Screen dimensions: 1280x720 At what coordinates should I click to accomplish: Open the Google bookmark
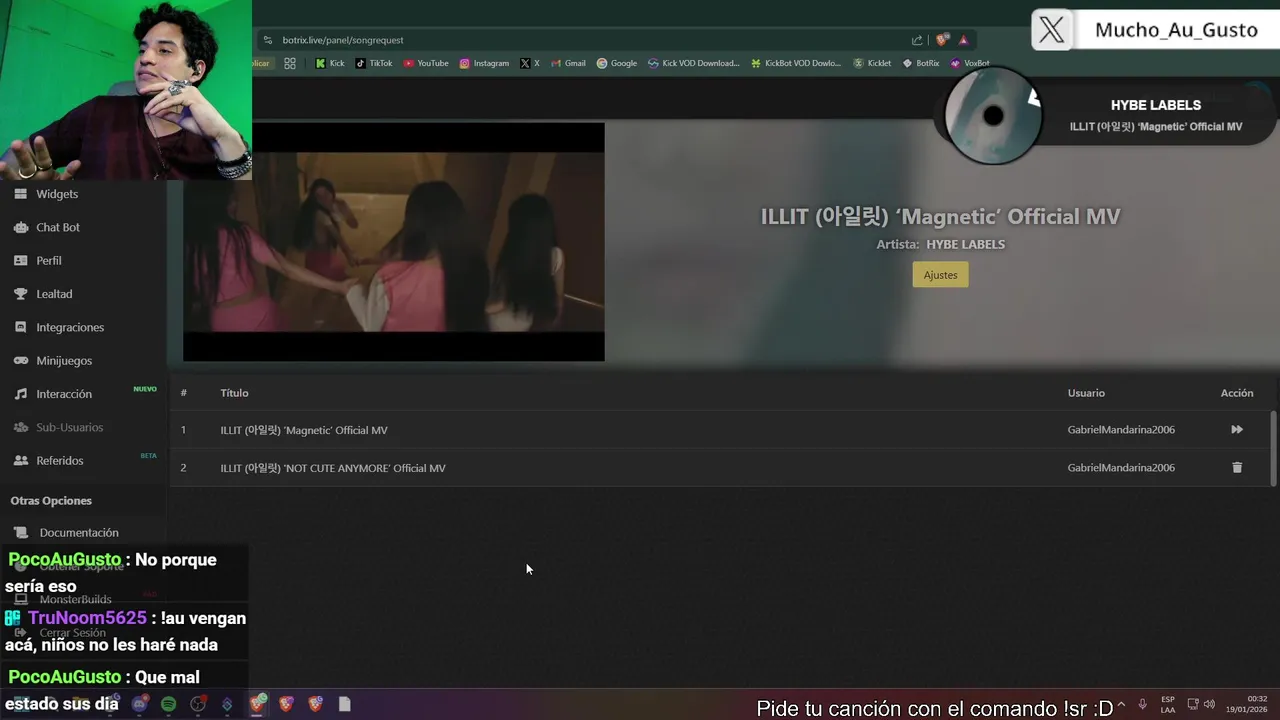pos(617,63)
